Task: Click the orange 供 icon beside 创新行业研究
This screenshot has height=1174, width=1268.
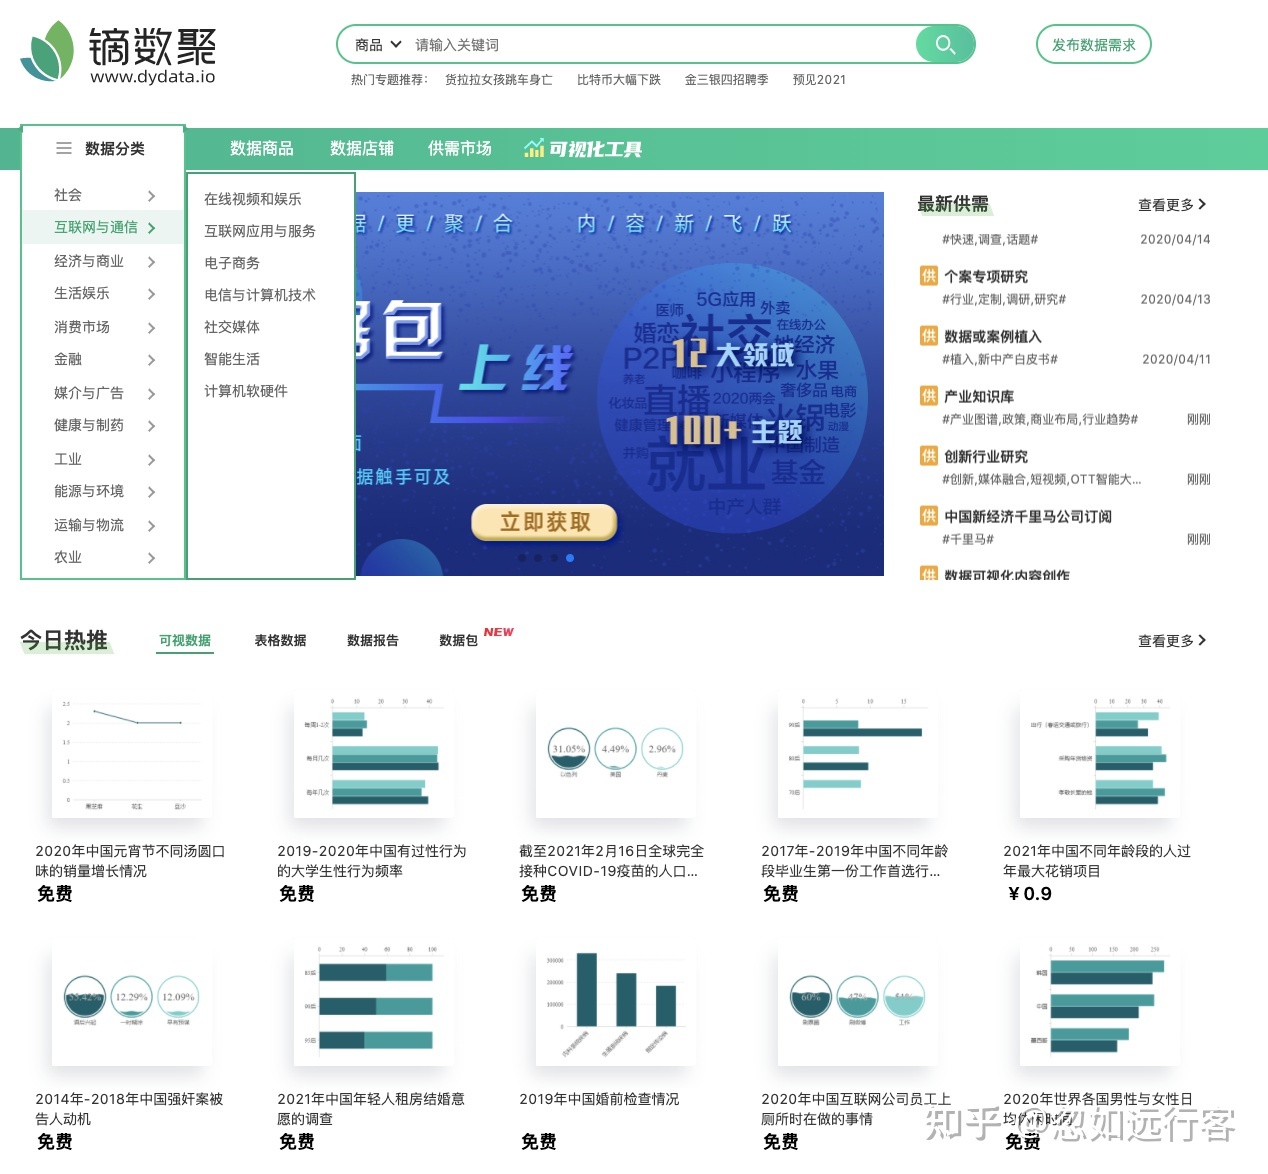Action: [x=928, y=456]
